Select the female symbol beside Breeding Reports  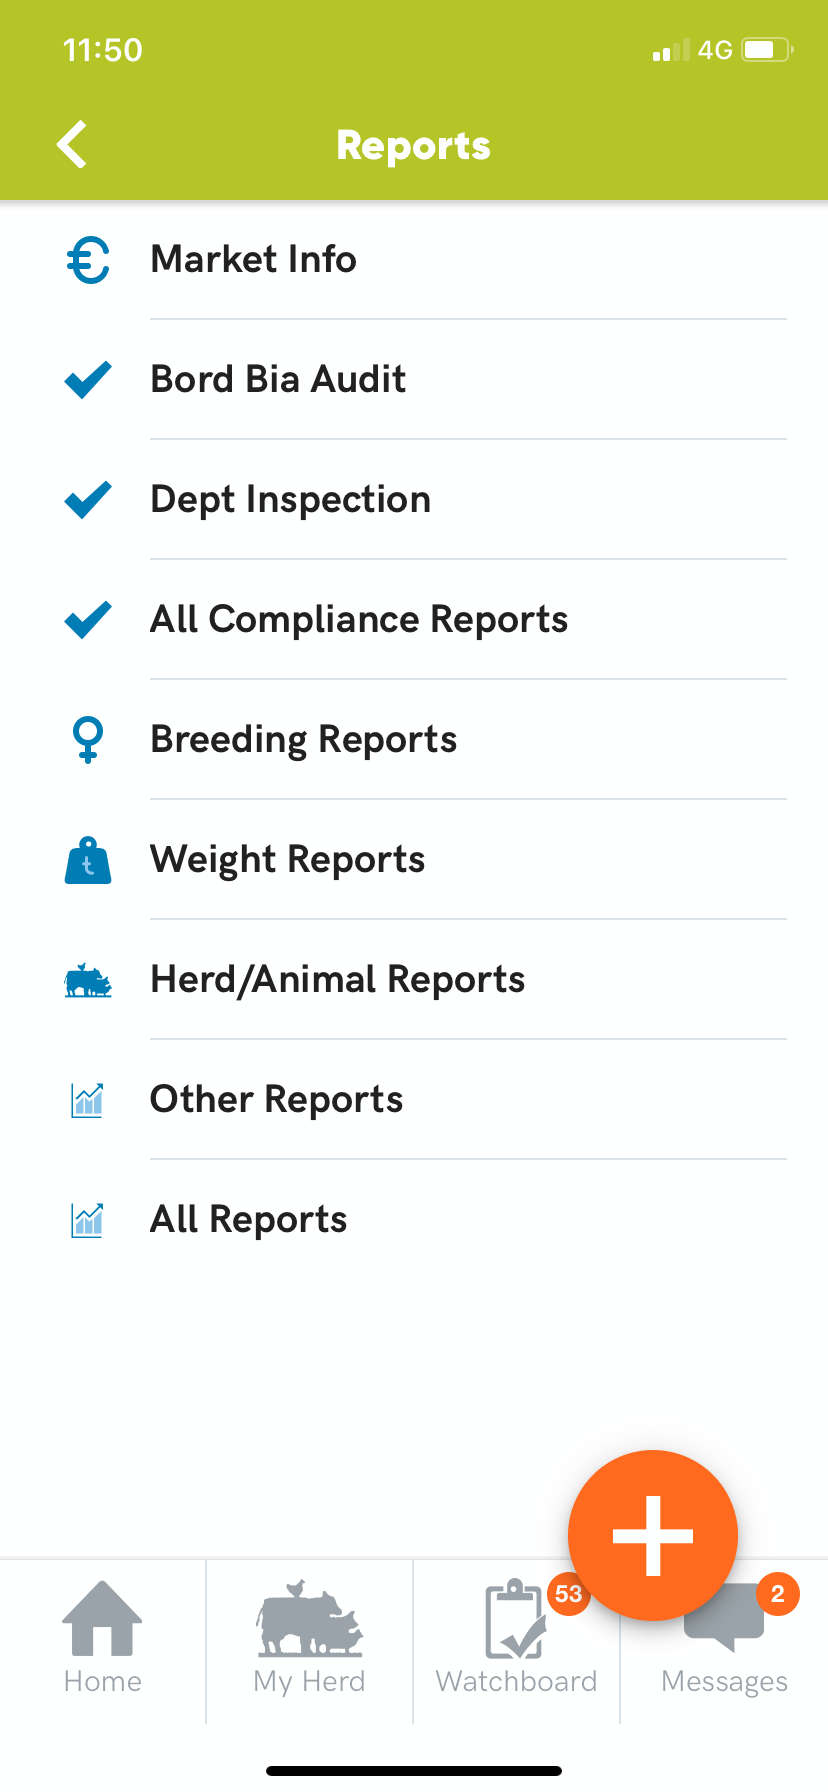(88, 739)
